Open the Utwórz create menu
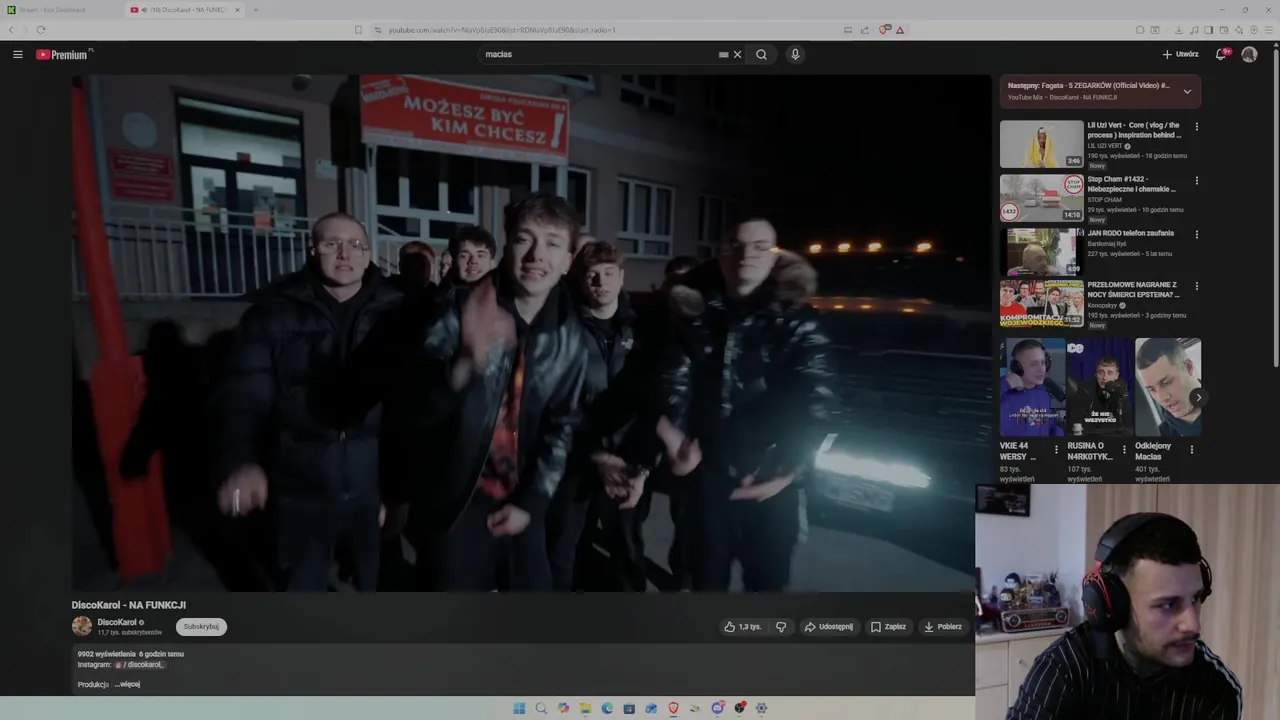Viewport: 1280px width, 720px height. tap(1180, 55)
